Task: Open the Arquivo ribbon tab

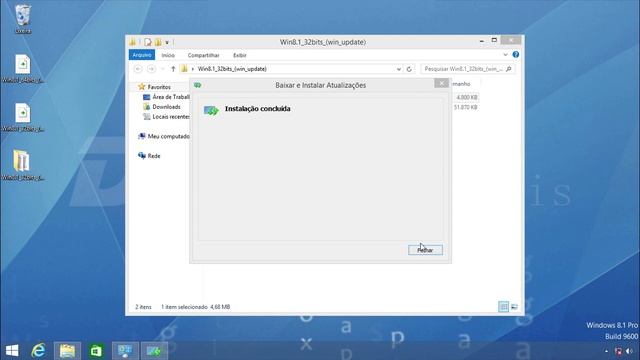Action: (x=142, y=55)
